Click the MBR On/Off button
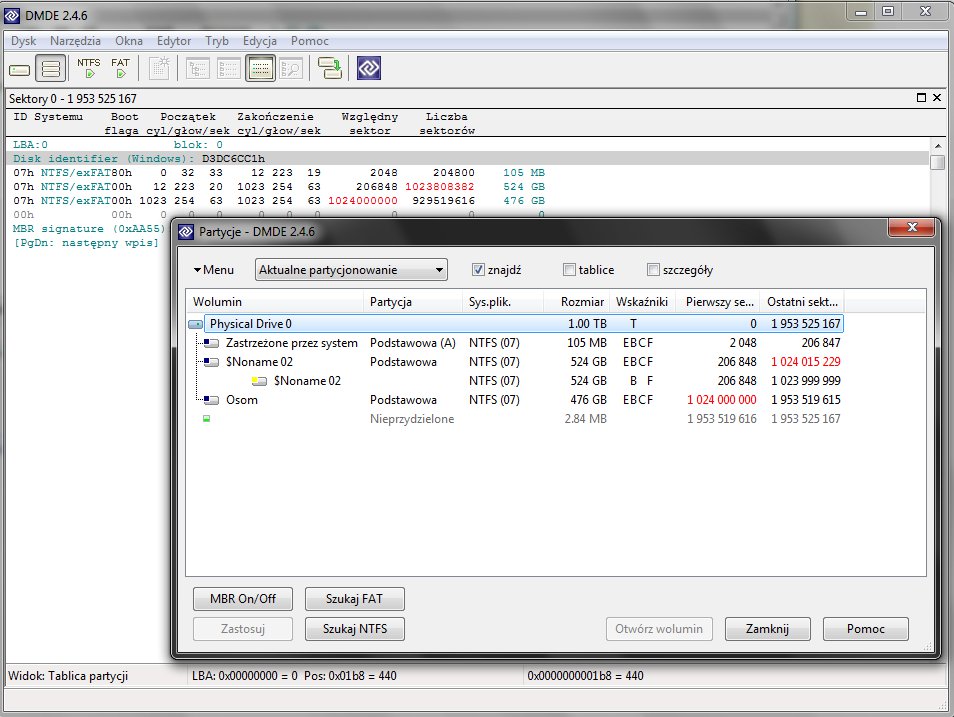 [243, 599]
